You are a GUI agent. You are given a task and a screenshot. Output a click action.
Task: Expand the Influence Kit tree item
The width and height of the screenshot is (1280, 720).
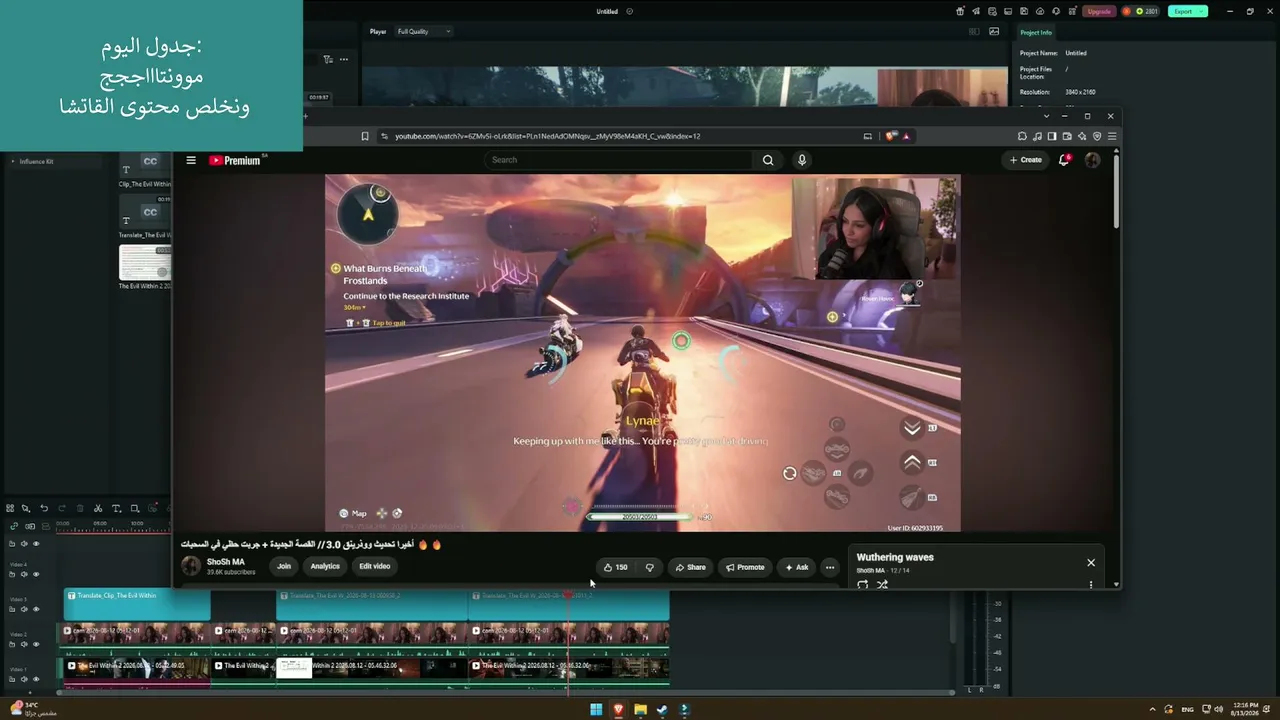point(13,161)
